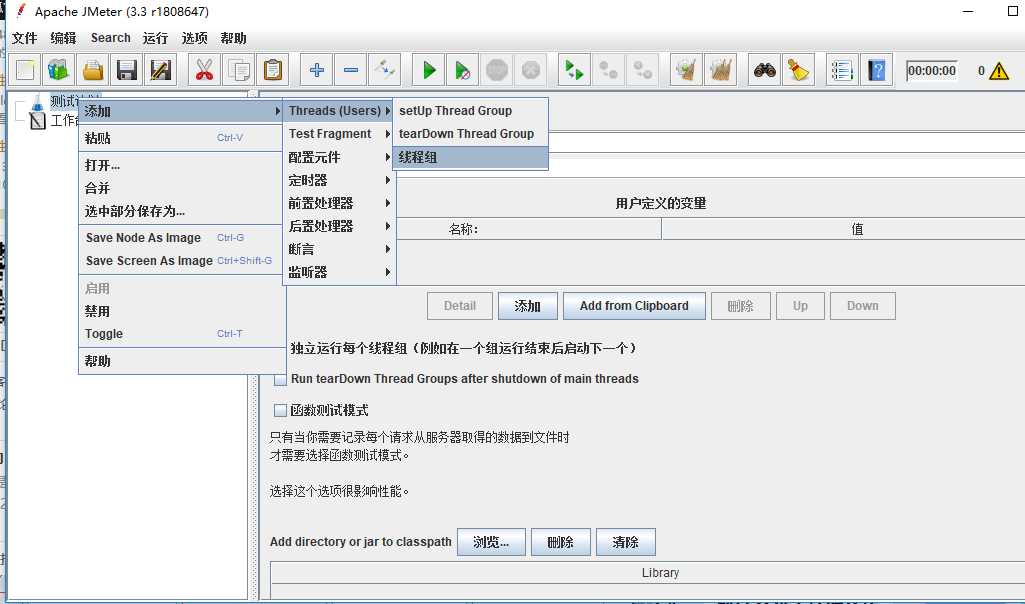Select 线程组 in the submenu

click(470, 158)
